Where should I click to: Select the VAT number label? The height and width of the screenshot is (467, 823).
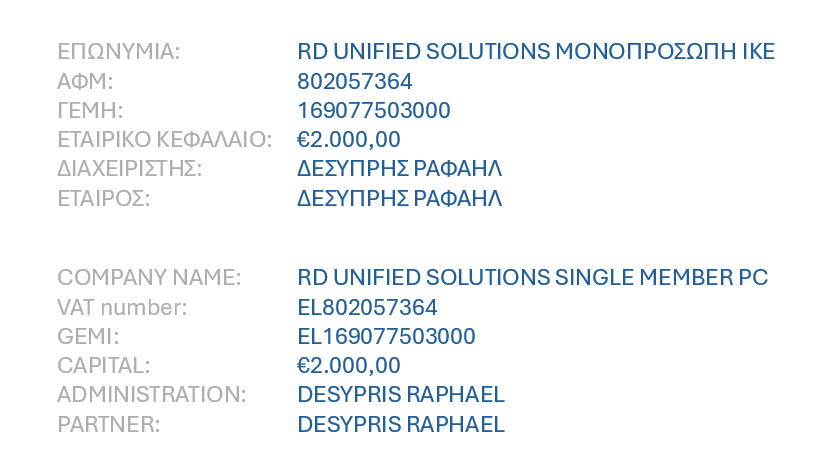pos(122,307)
